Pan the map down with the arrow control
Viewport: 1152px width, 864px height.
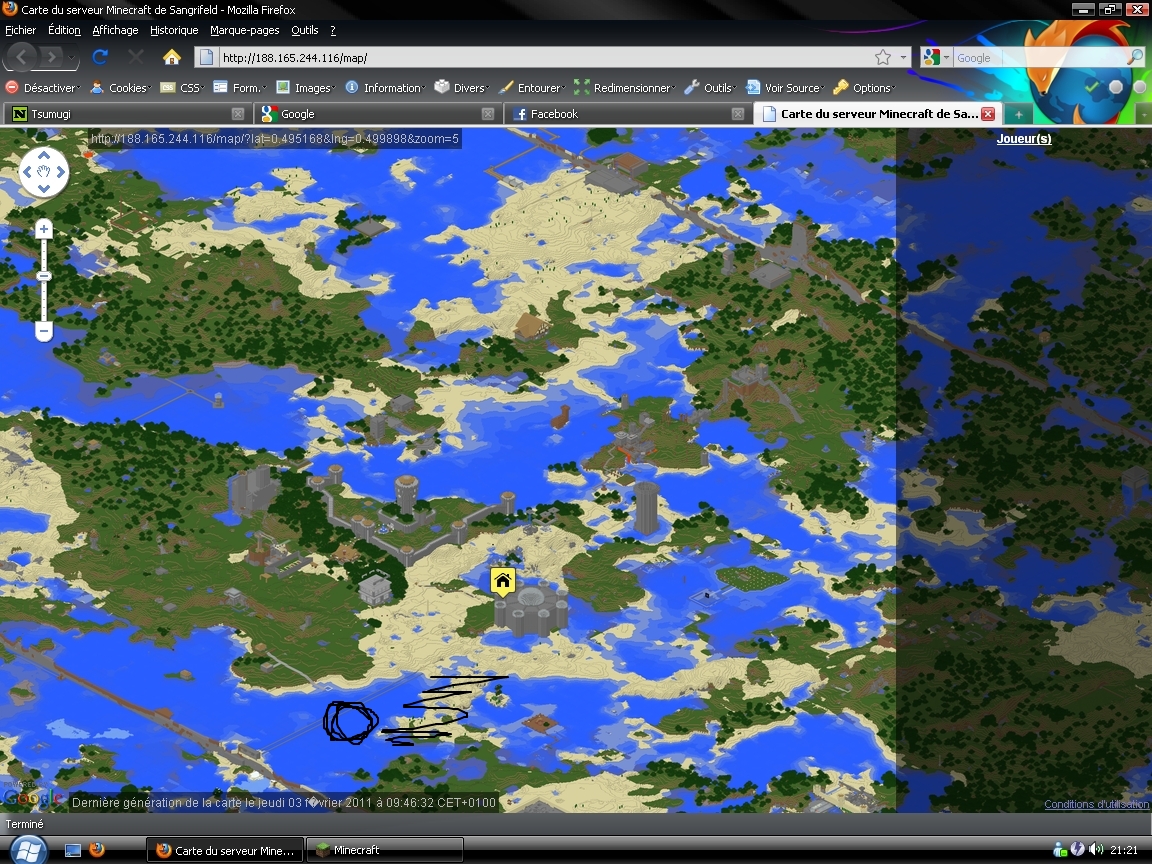(x=43, y=189)
